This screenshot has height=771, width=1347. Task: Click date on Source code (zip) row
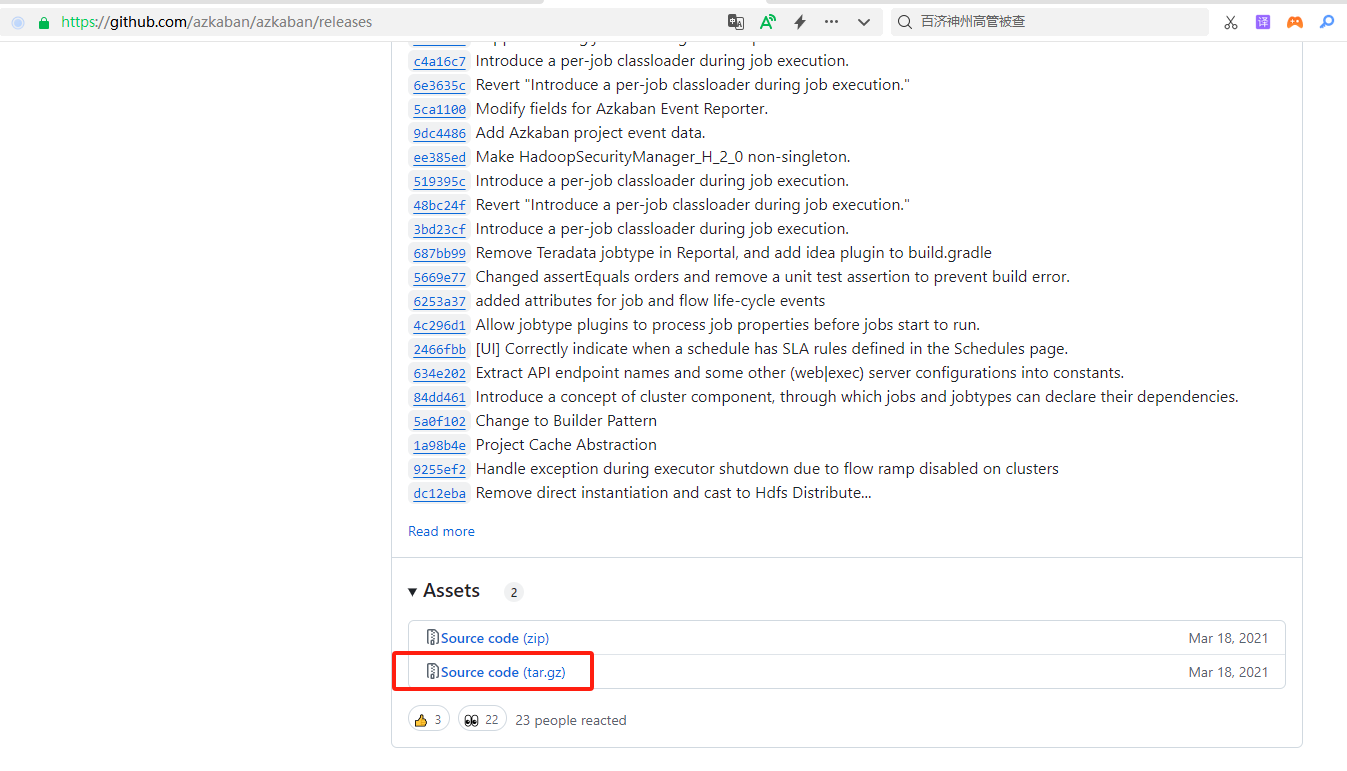pyautogui.click(x=1228, y=638)
